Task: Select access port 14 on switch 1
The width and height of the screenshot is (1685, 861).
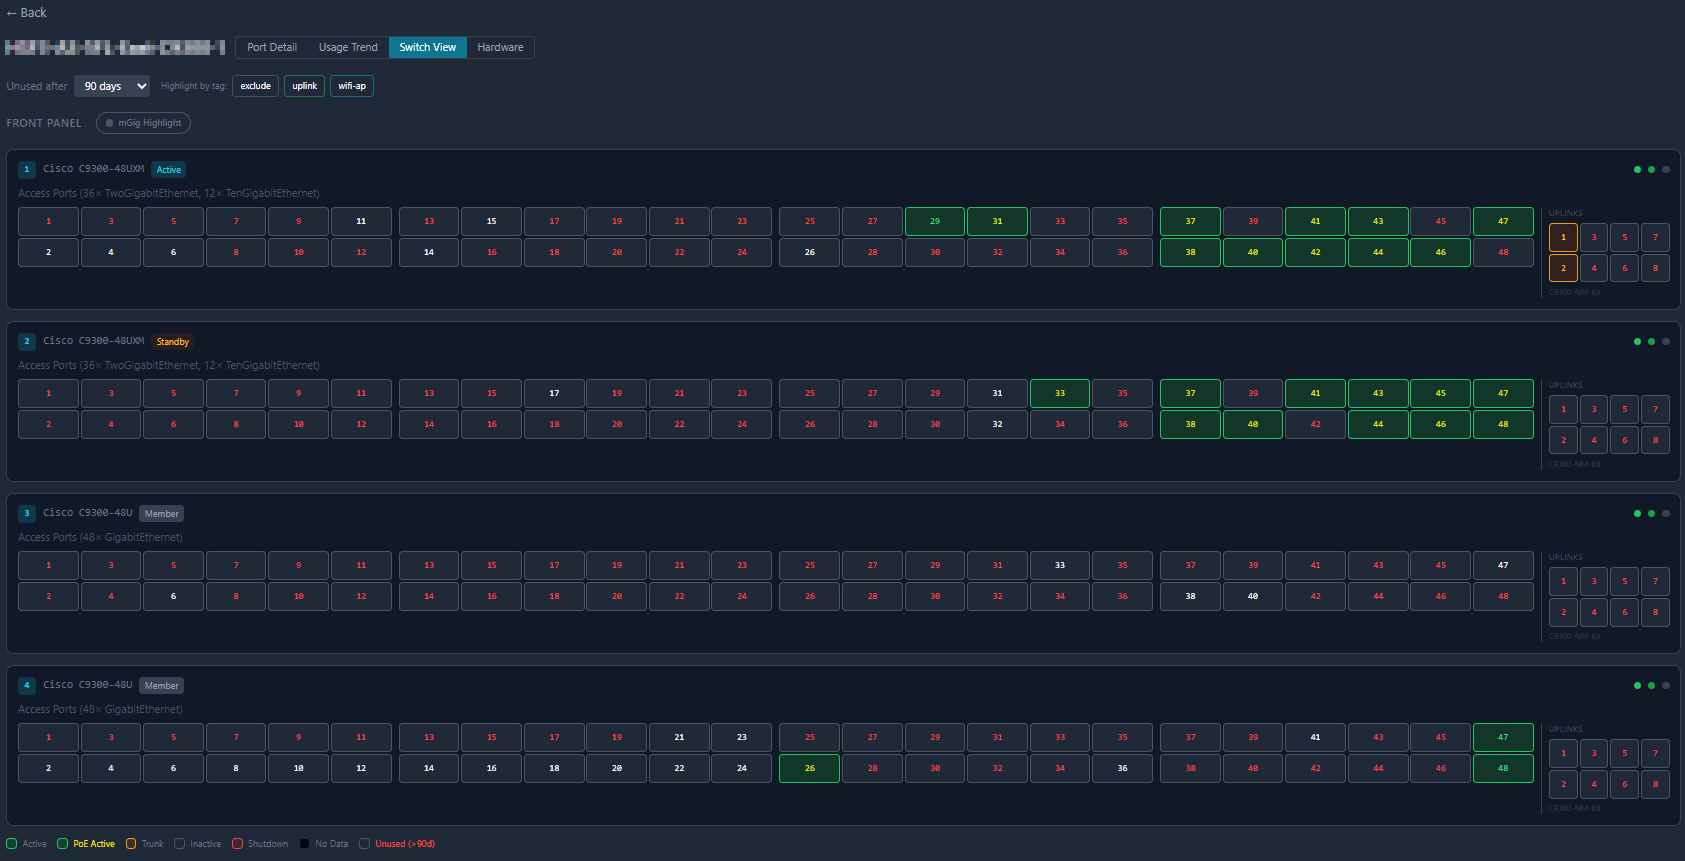Action: click(429, 252)
